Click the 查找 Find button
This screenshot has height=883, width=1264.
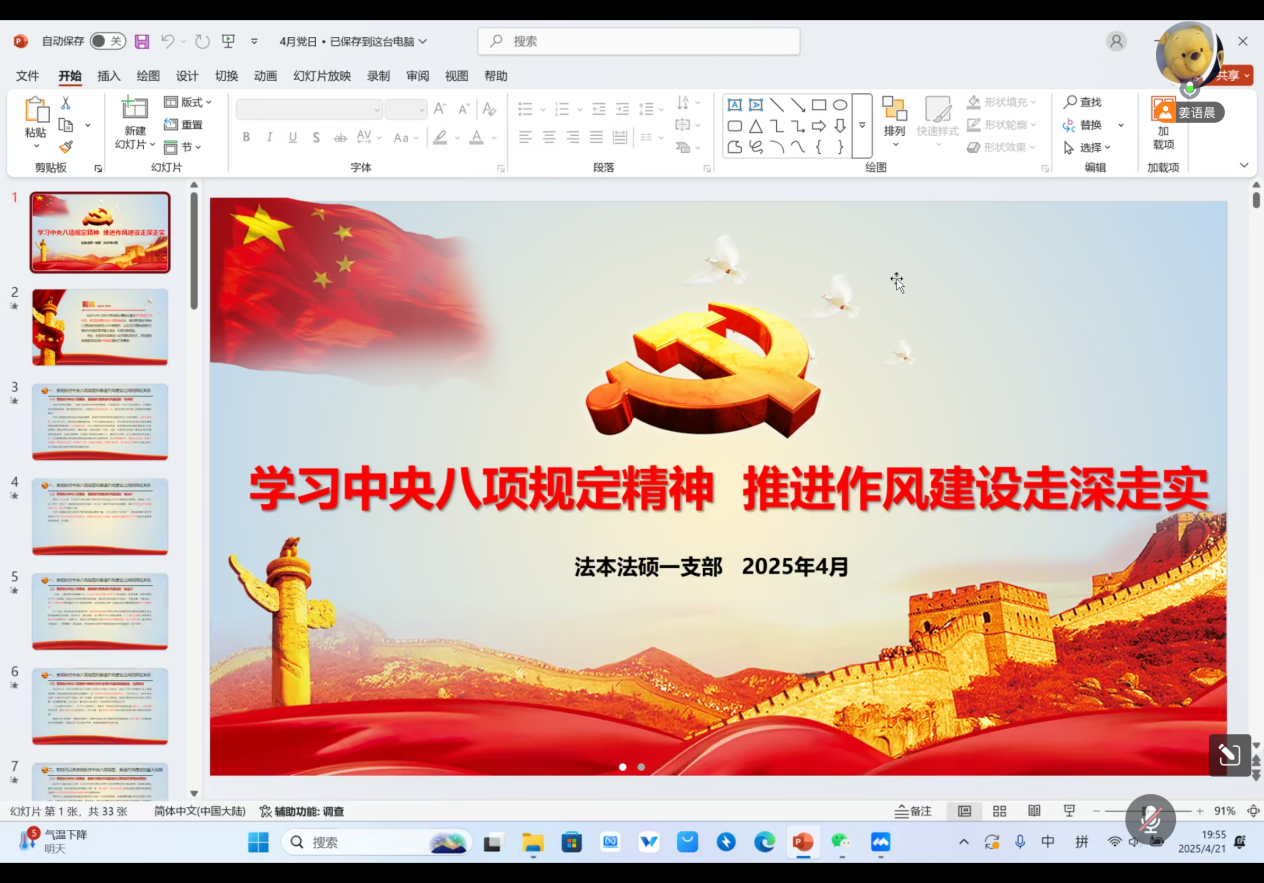(1082, 102)
